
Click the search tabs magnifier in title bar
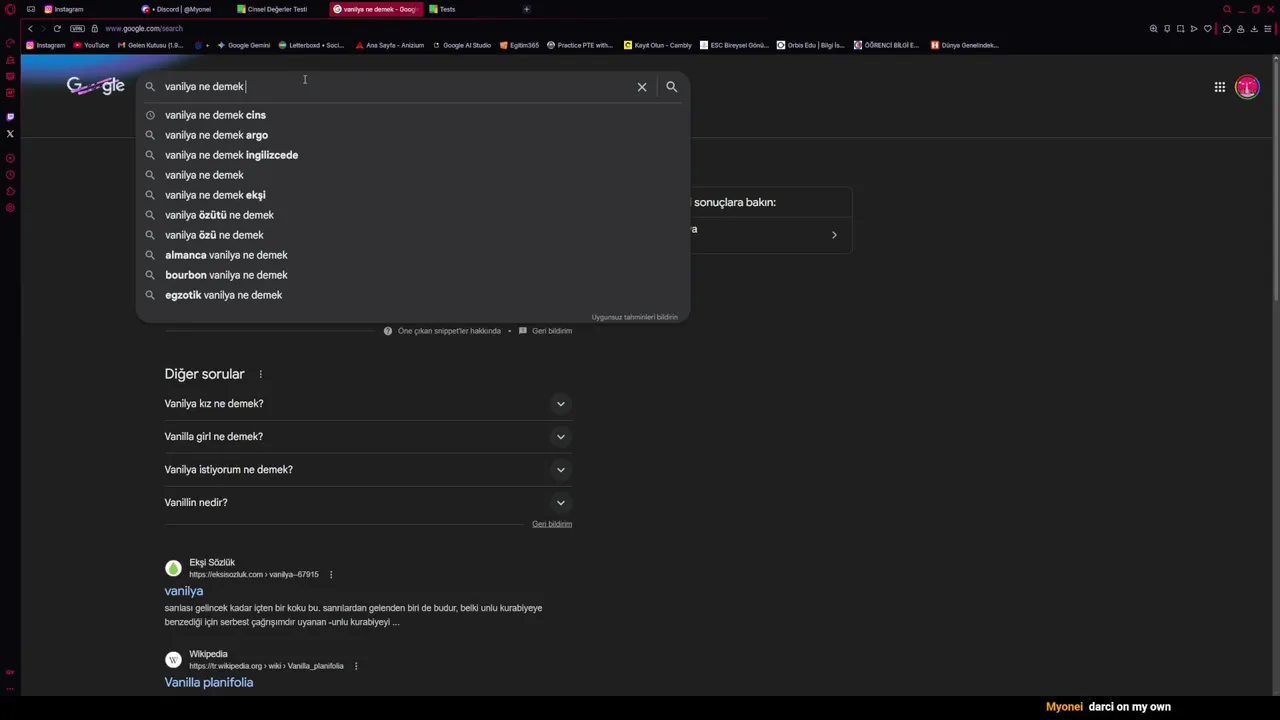tap(1227, 9)
